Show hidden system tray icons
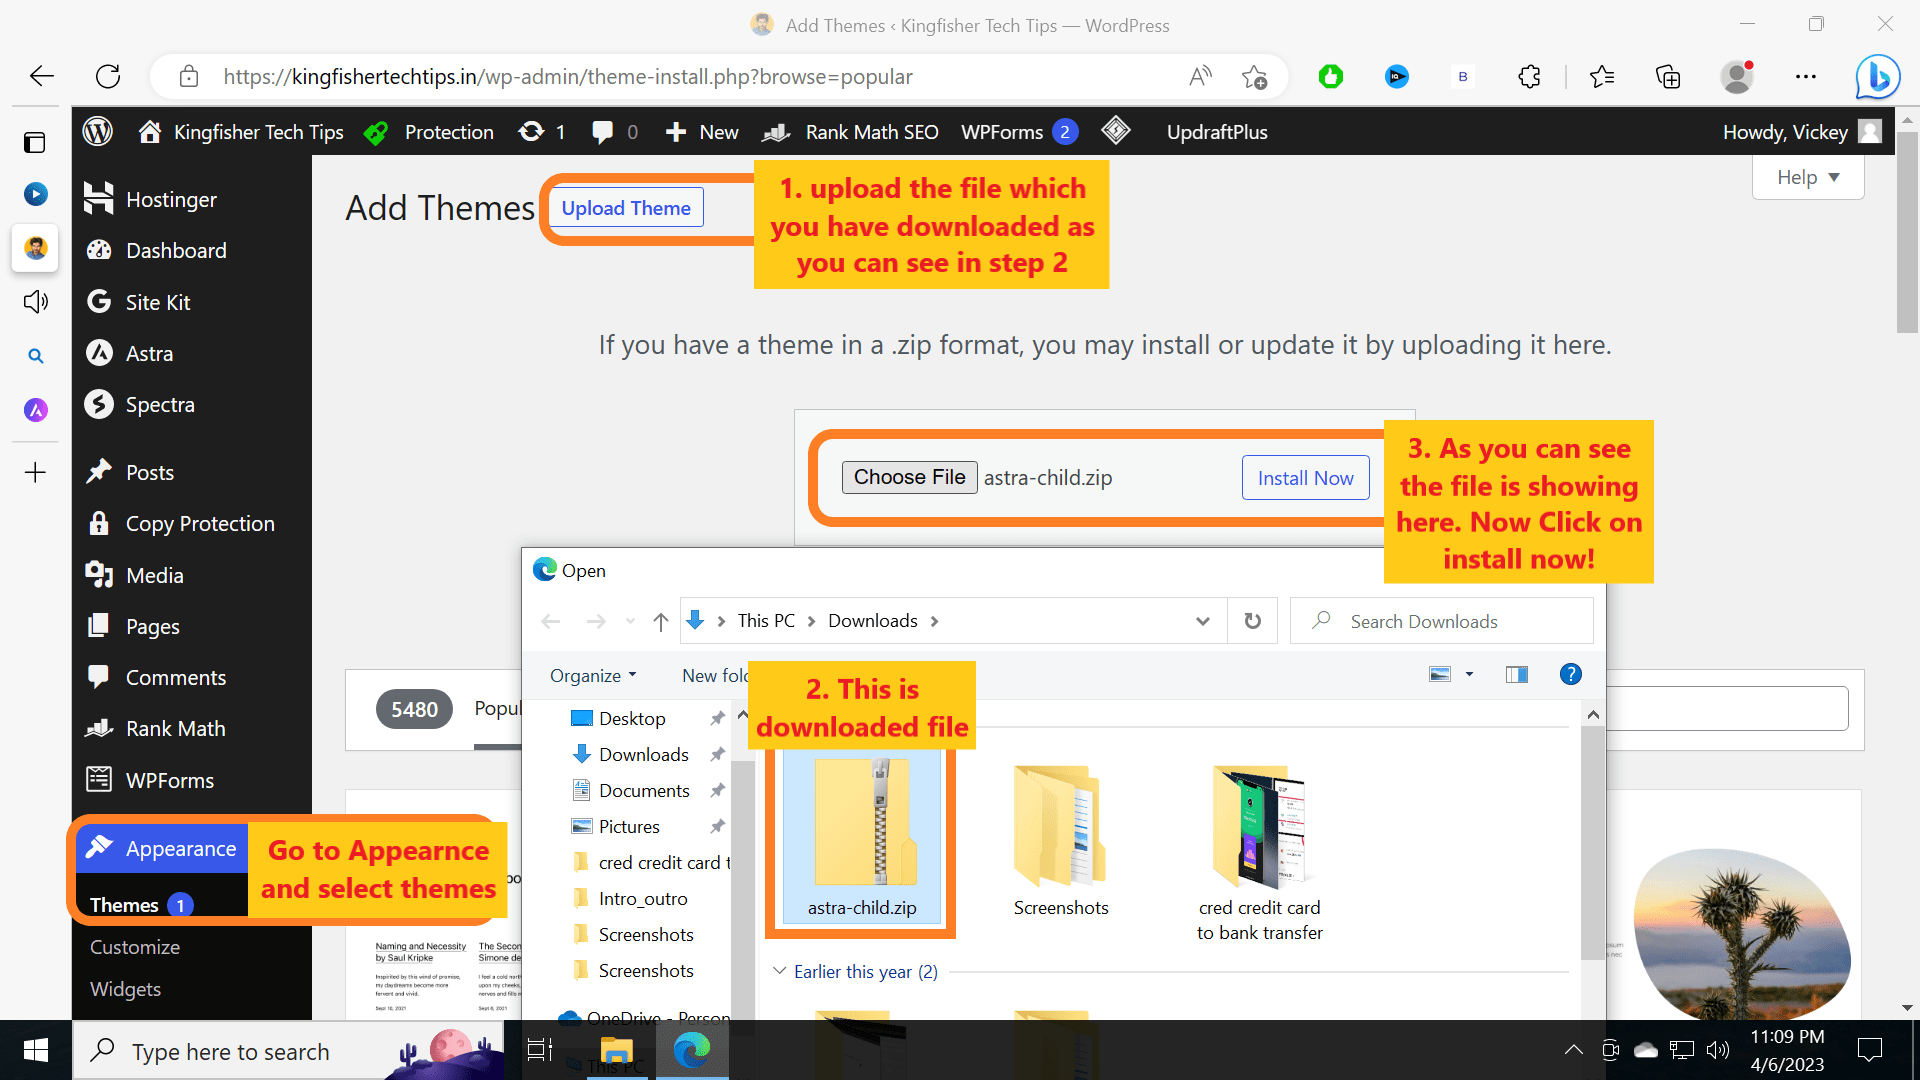Viewport: 1920px width, 1080px height. (x=1573, y=1050)
